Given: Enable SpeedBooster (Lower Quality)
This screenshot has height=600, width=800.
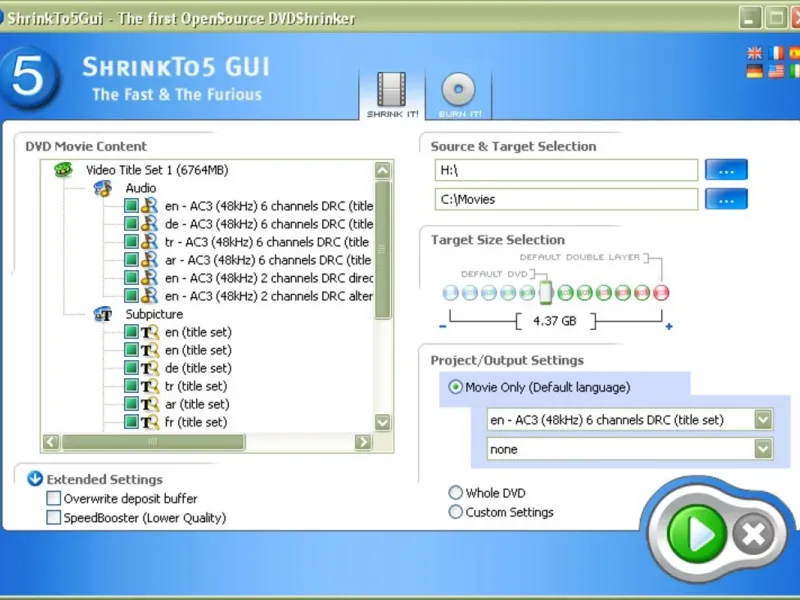Looking at the screenshot, I should [54, 517].
